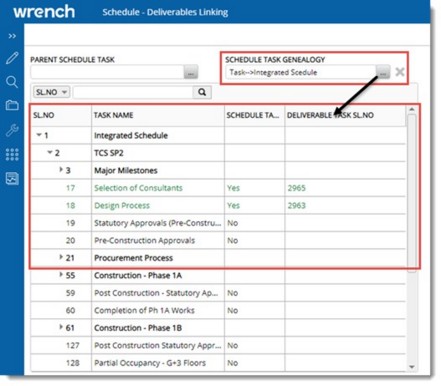Expand the sidebar with double chevron icon
Screen dimensions: 441x386
pyautogui.click(x=12, y=36)
